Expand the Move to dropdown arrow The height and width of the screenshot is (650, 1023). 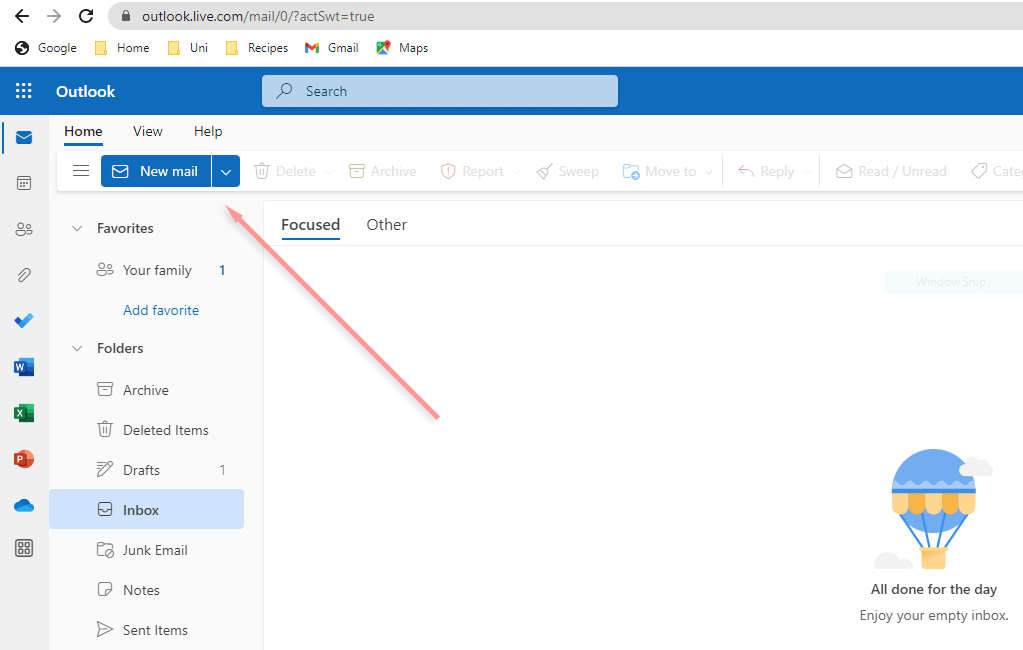click(x=709, y=172)
